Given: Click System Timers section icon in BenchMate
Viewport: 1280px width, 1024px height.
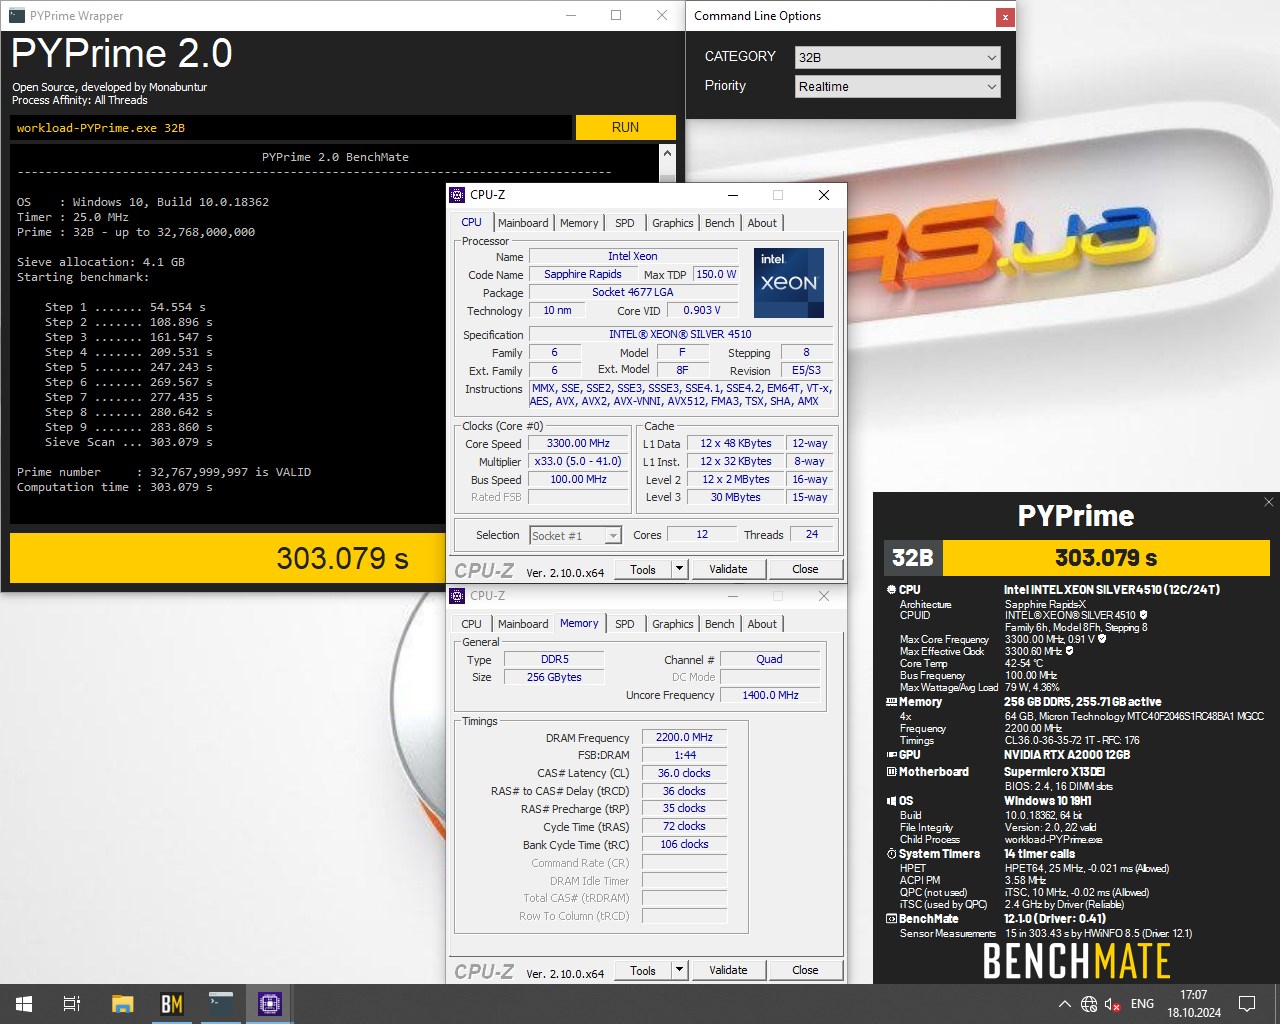Looking at the screenshot, I should click(x=891, y=854).
